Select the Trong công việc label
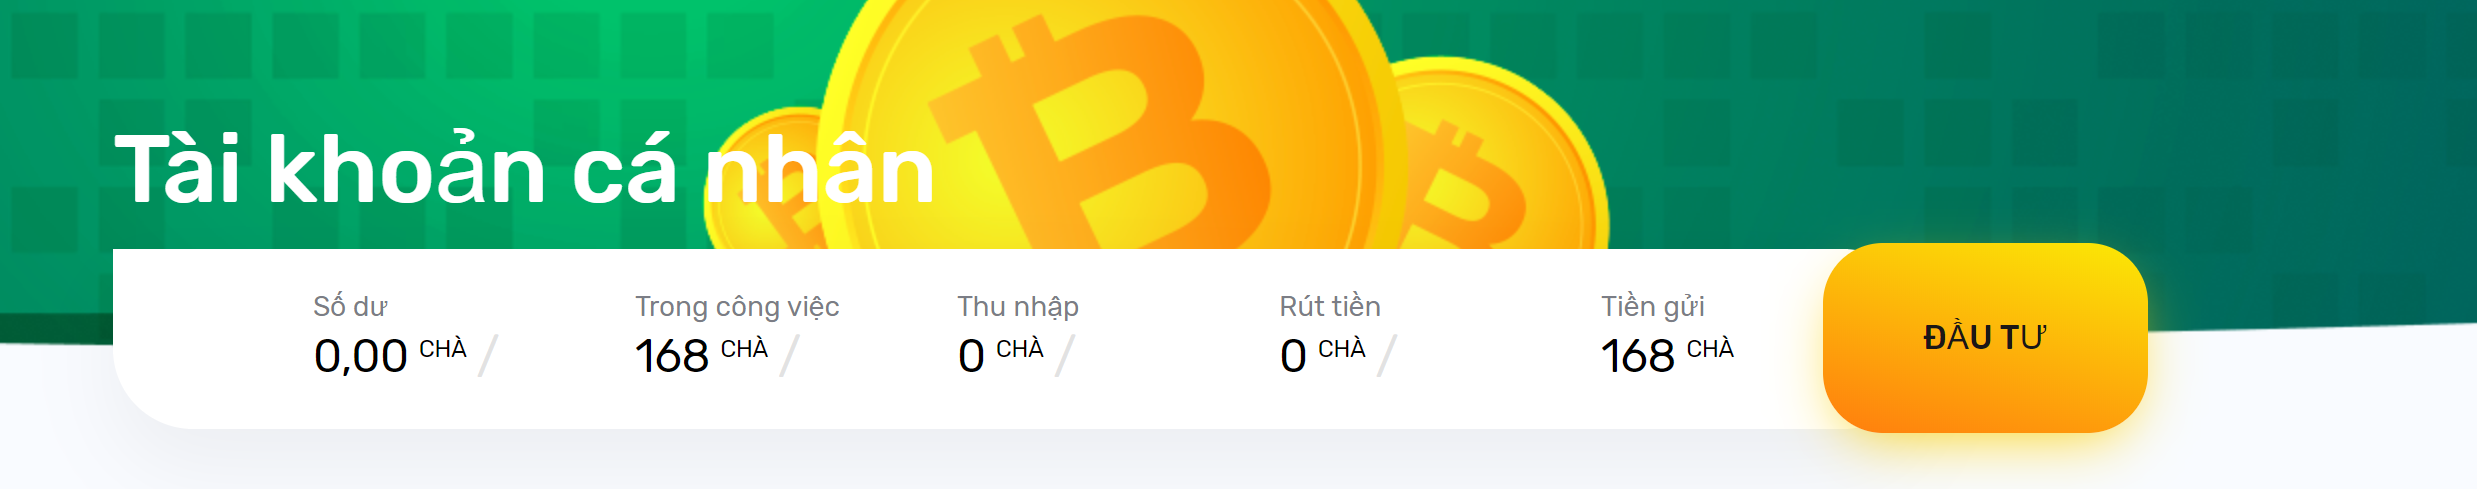 (x=737, y=306)
